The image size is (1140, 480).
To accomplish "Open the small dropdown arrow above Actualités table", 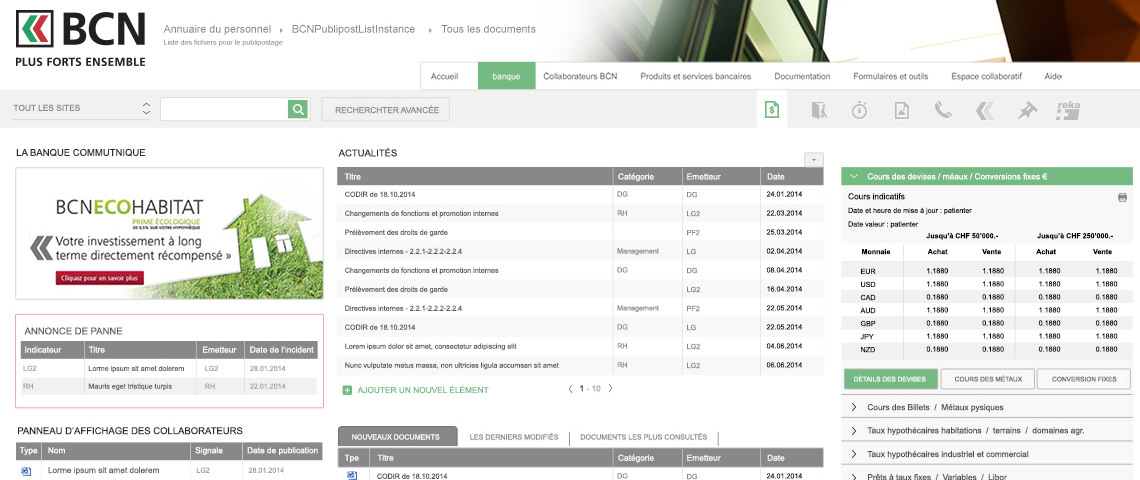I will click(814, 159).
